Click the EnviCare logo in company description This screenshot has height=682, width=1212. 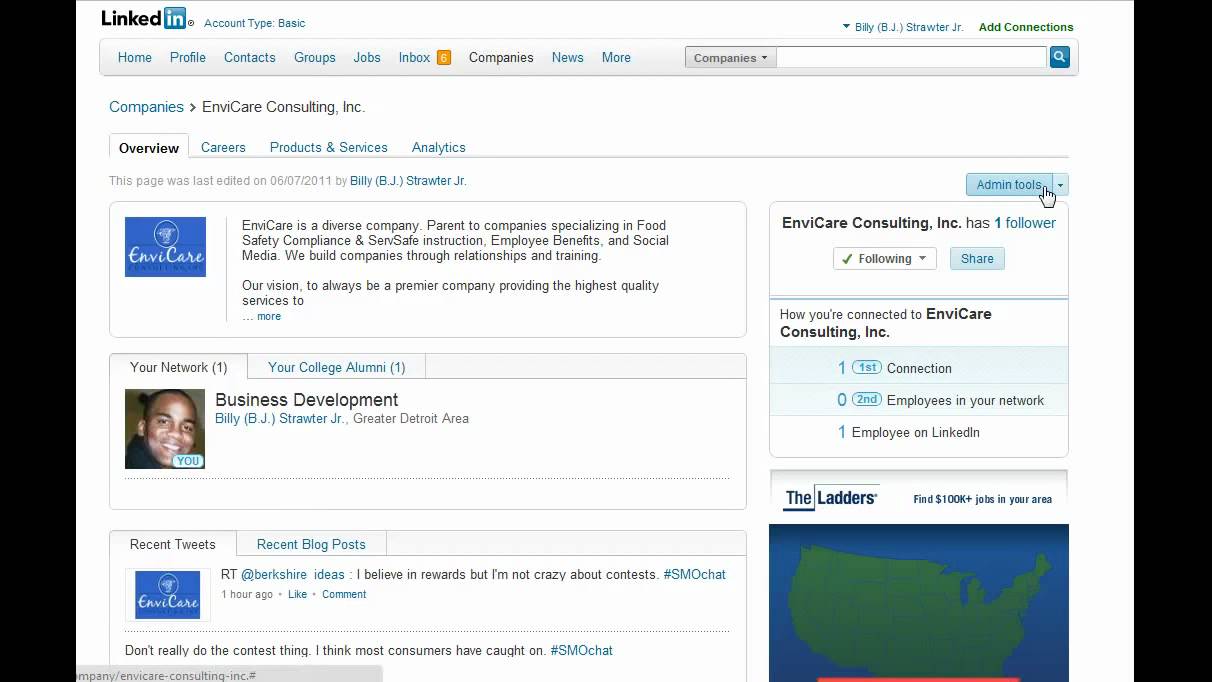click(165, 247)
